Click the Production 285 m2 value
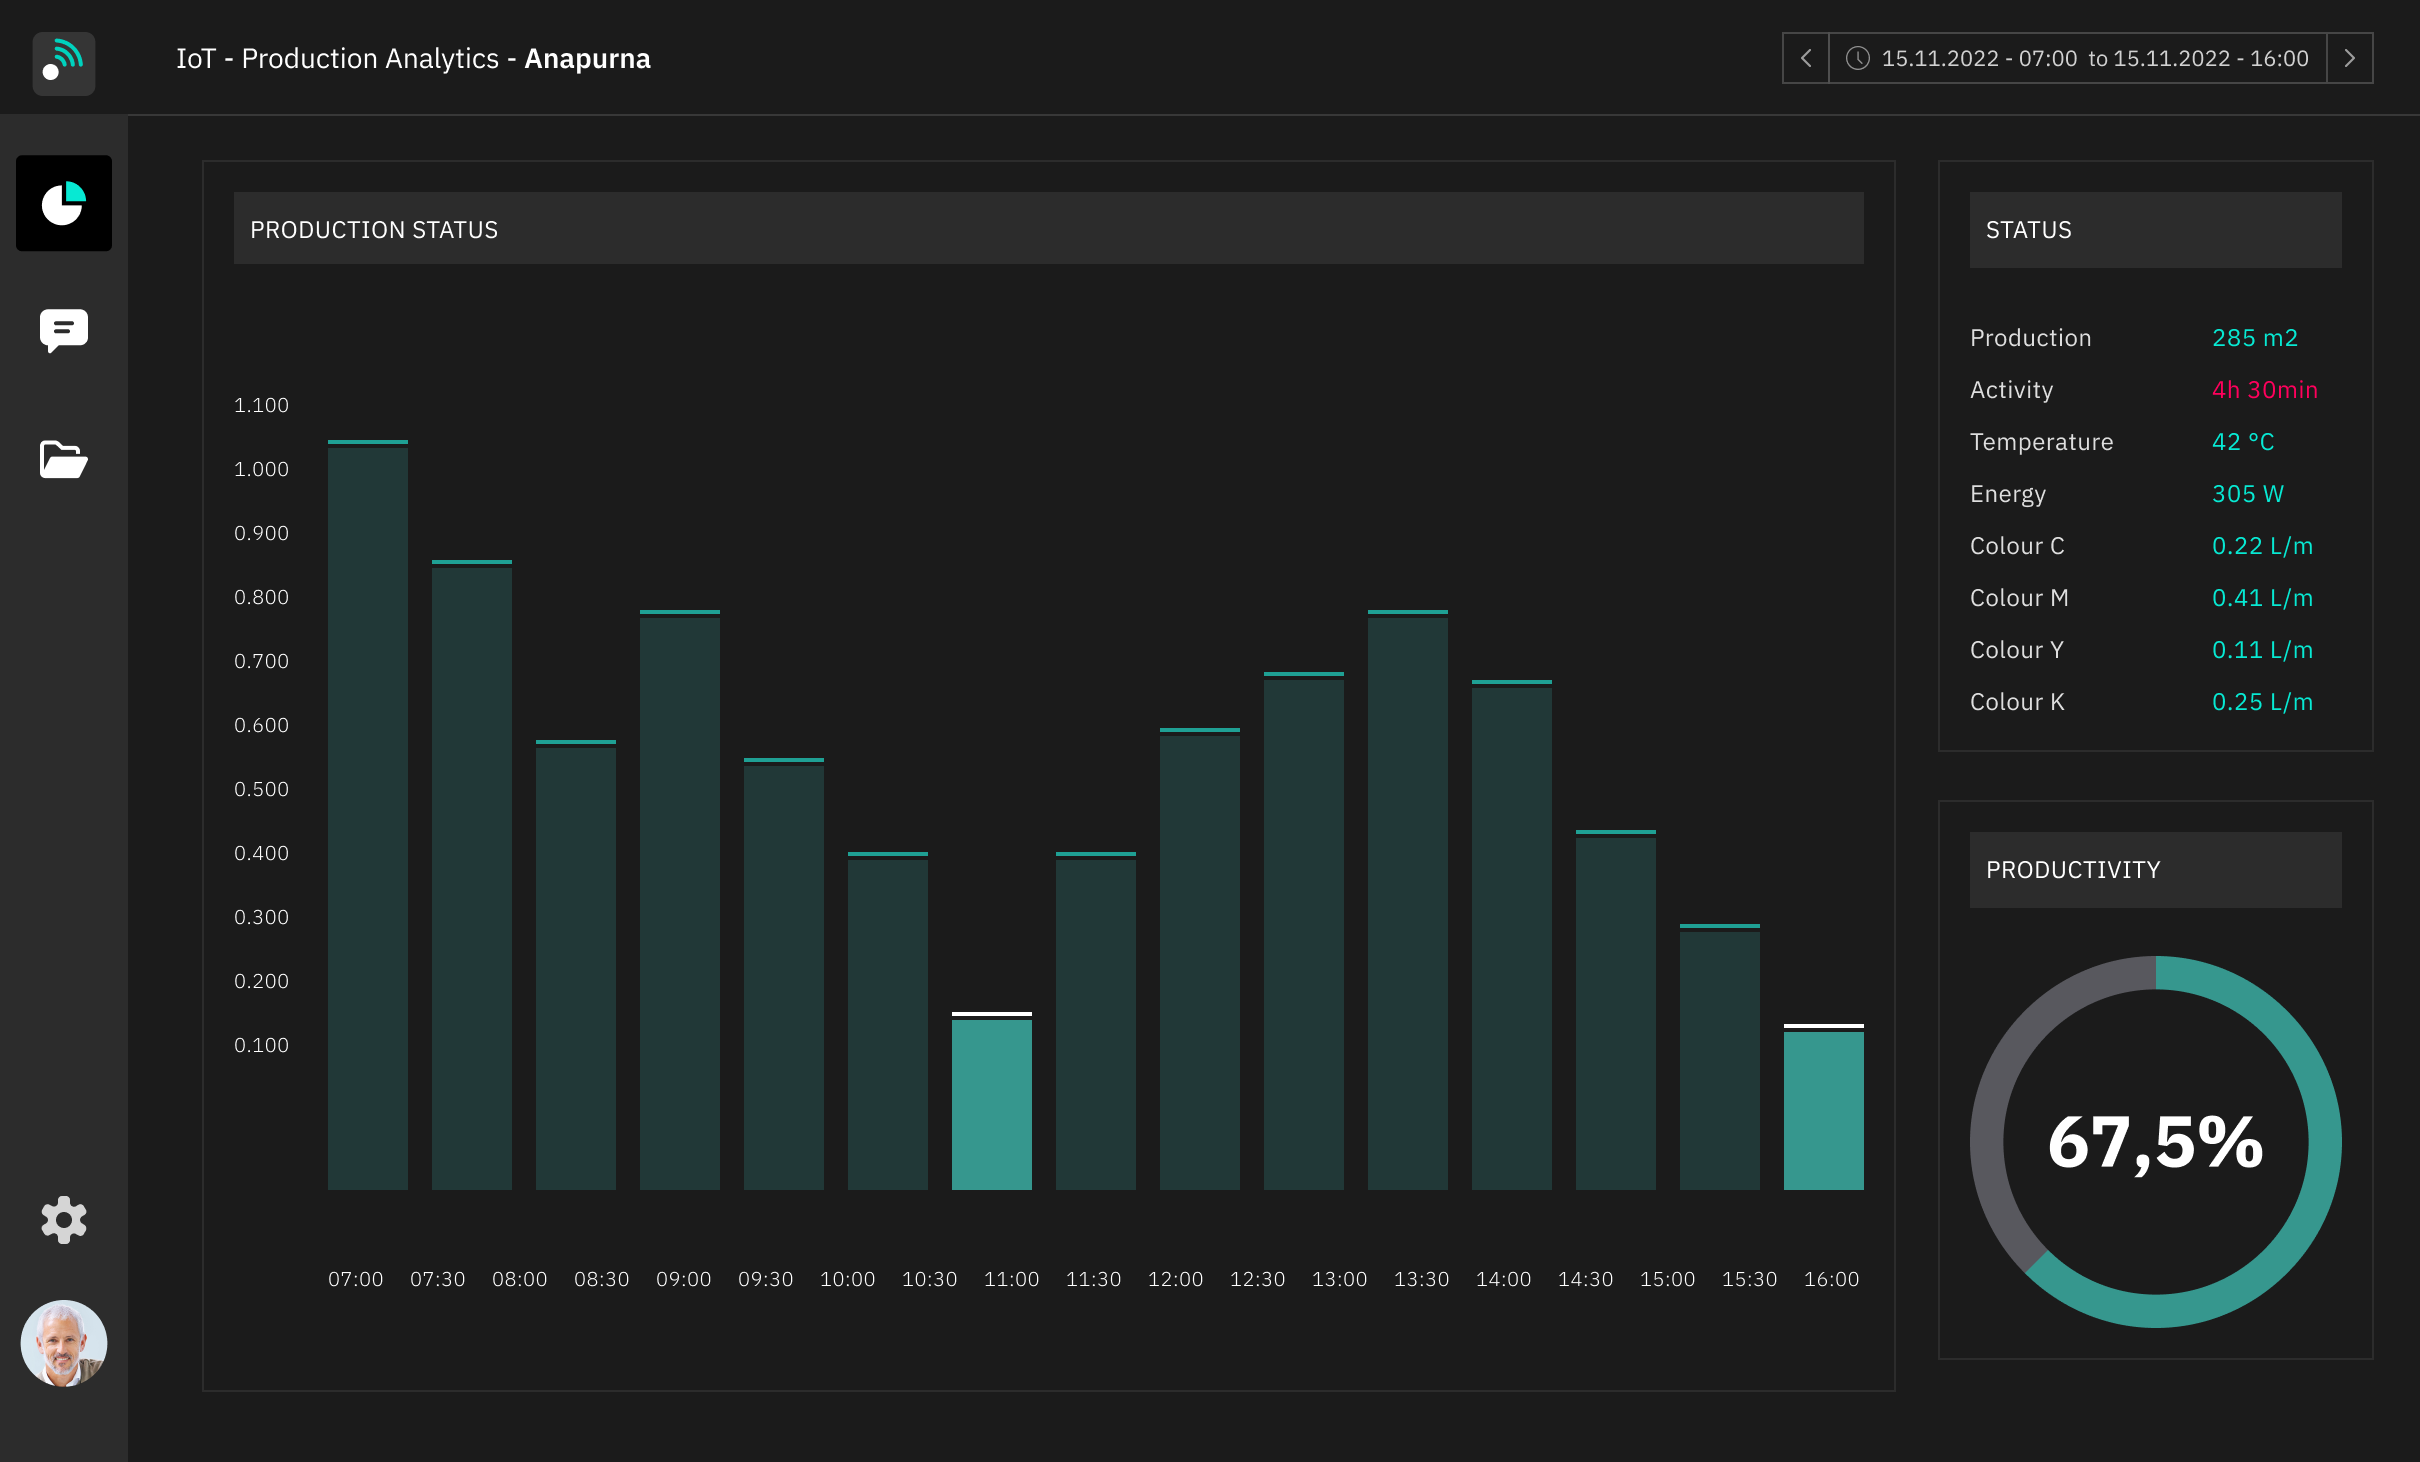The image size is (2420, 1462). pyautogui.click(x=2254, y=338)
